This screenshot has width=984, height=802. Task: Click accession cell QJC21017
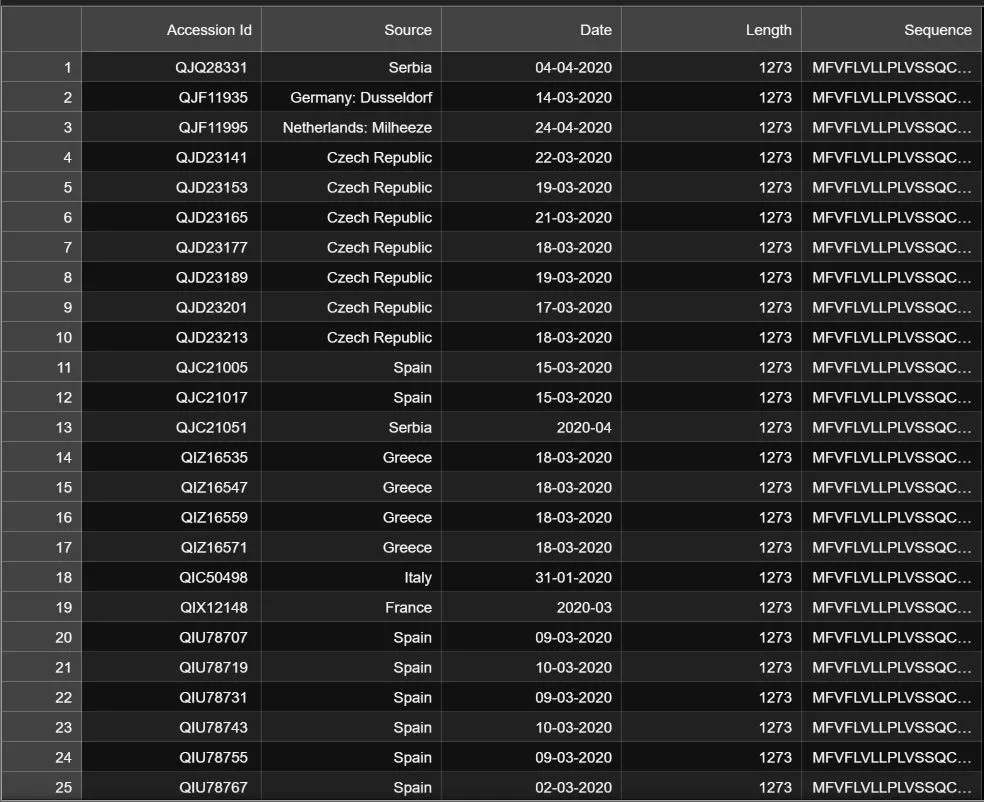pos(171,397)
